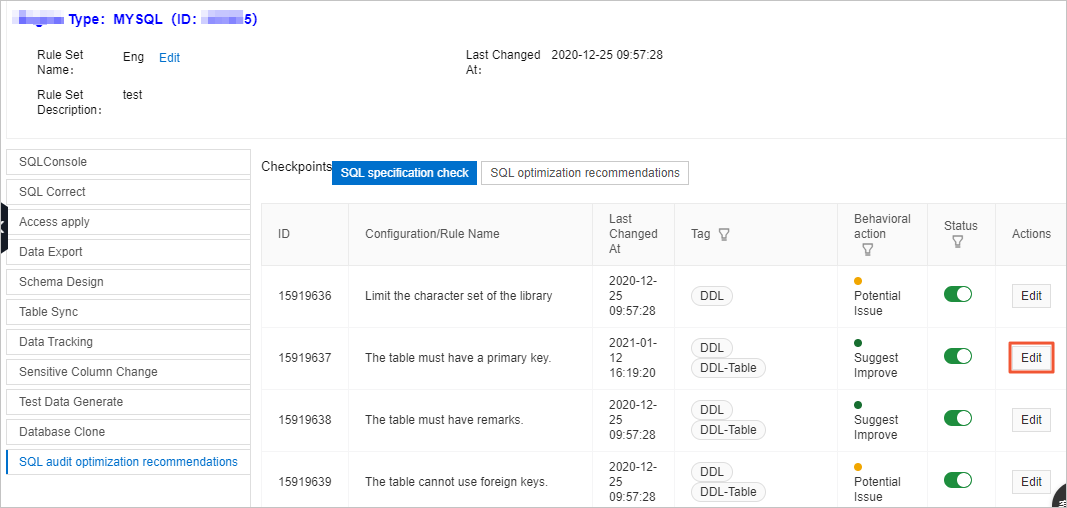This screenshot has width=1067, height=508.
Task: Toggle status for table remarks rule
Action: tap(957, 418)
